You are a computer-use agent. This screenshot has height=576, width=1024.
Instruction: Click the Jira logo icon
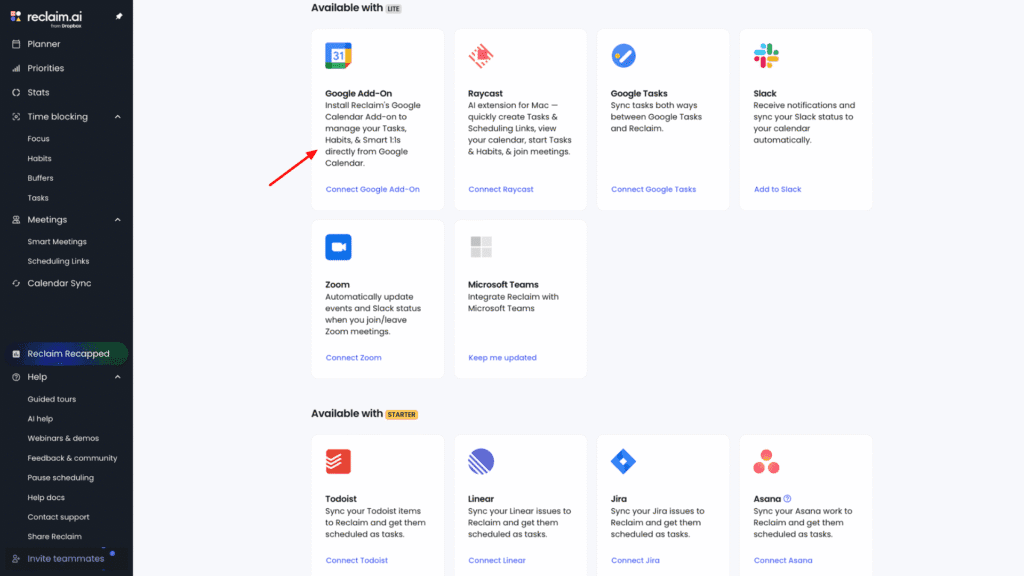pos(624,461)
